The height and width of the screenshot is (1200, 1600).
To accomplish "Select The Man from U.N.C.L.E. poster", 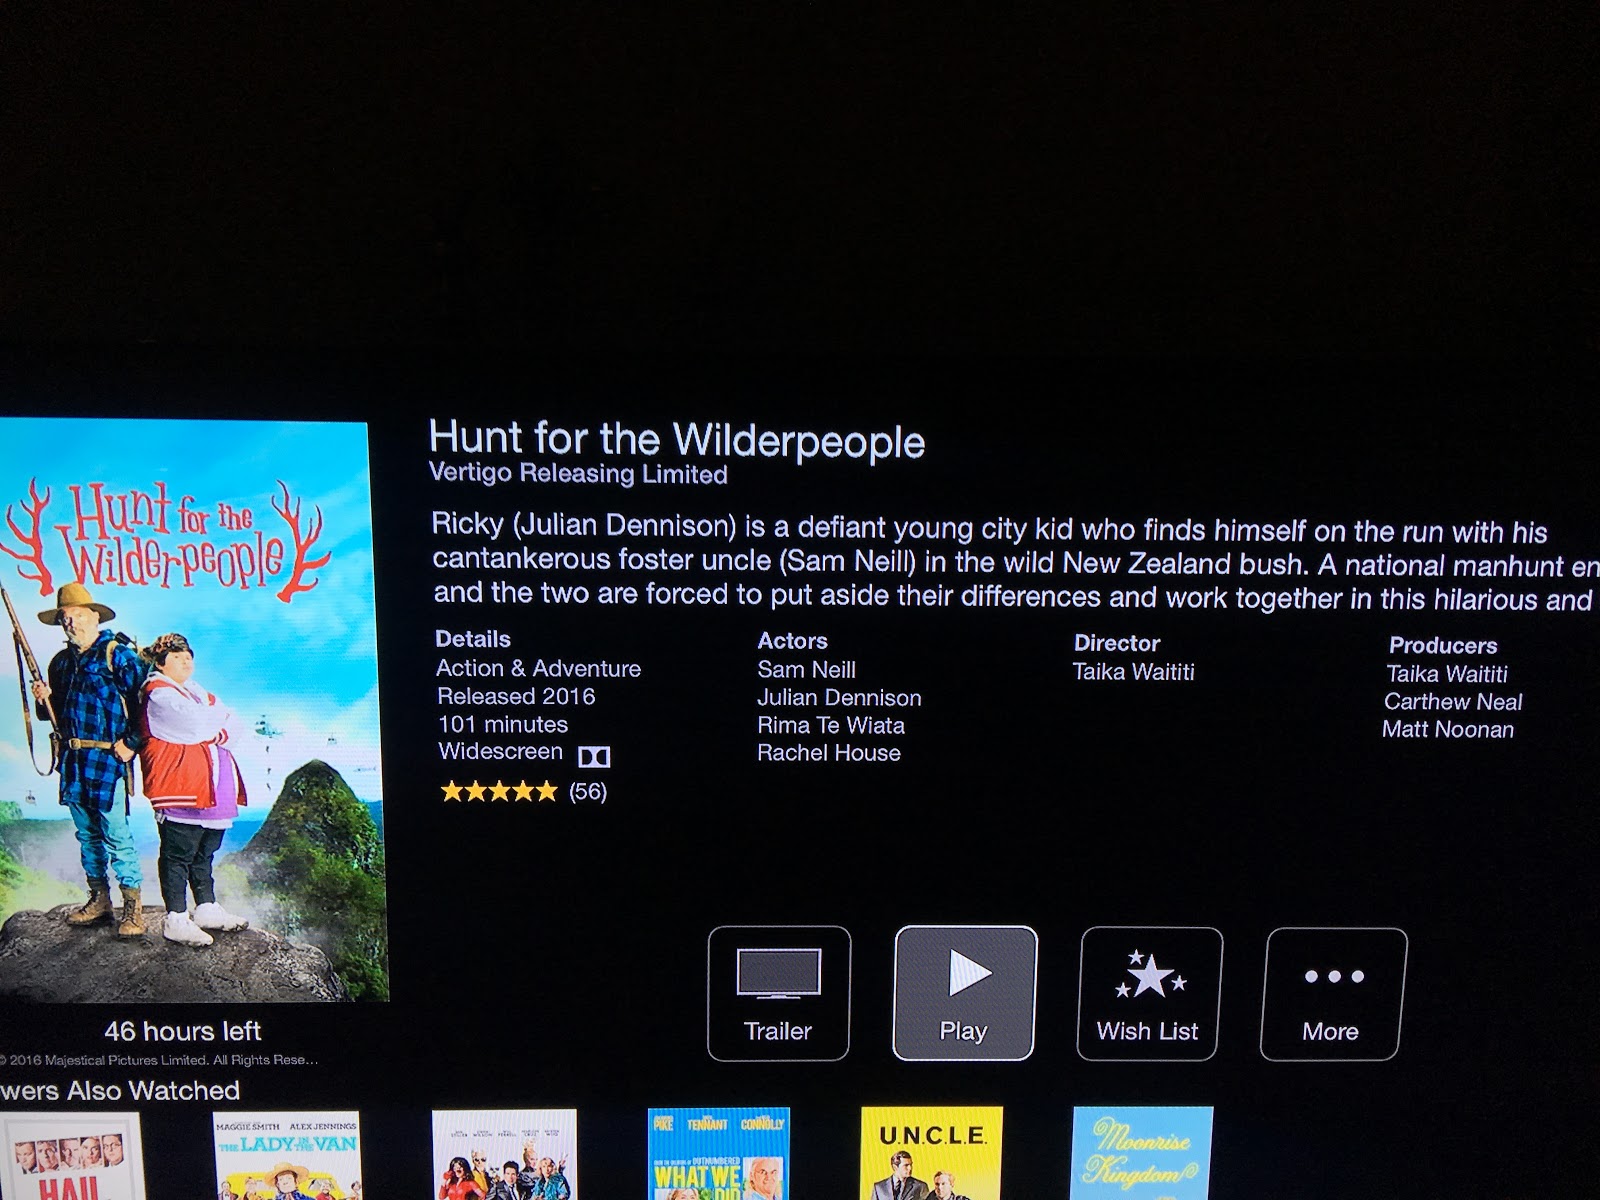I will click(931, 1153).
